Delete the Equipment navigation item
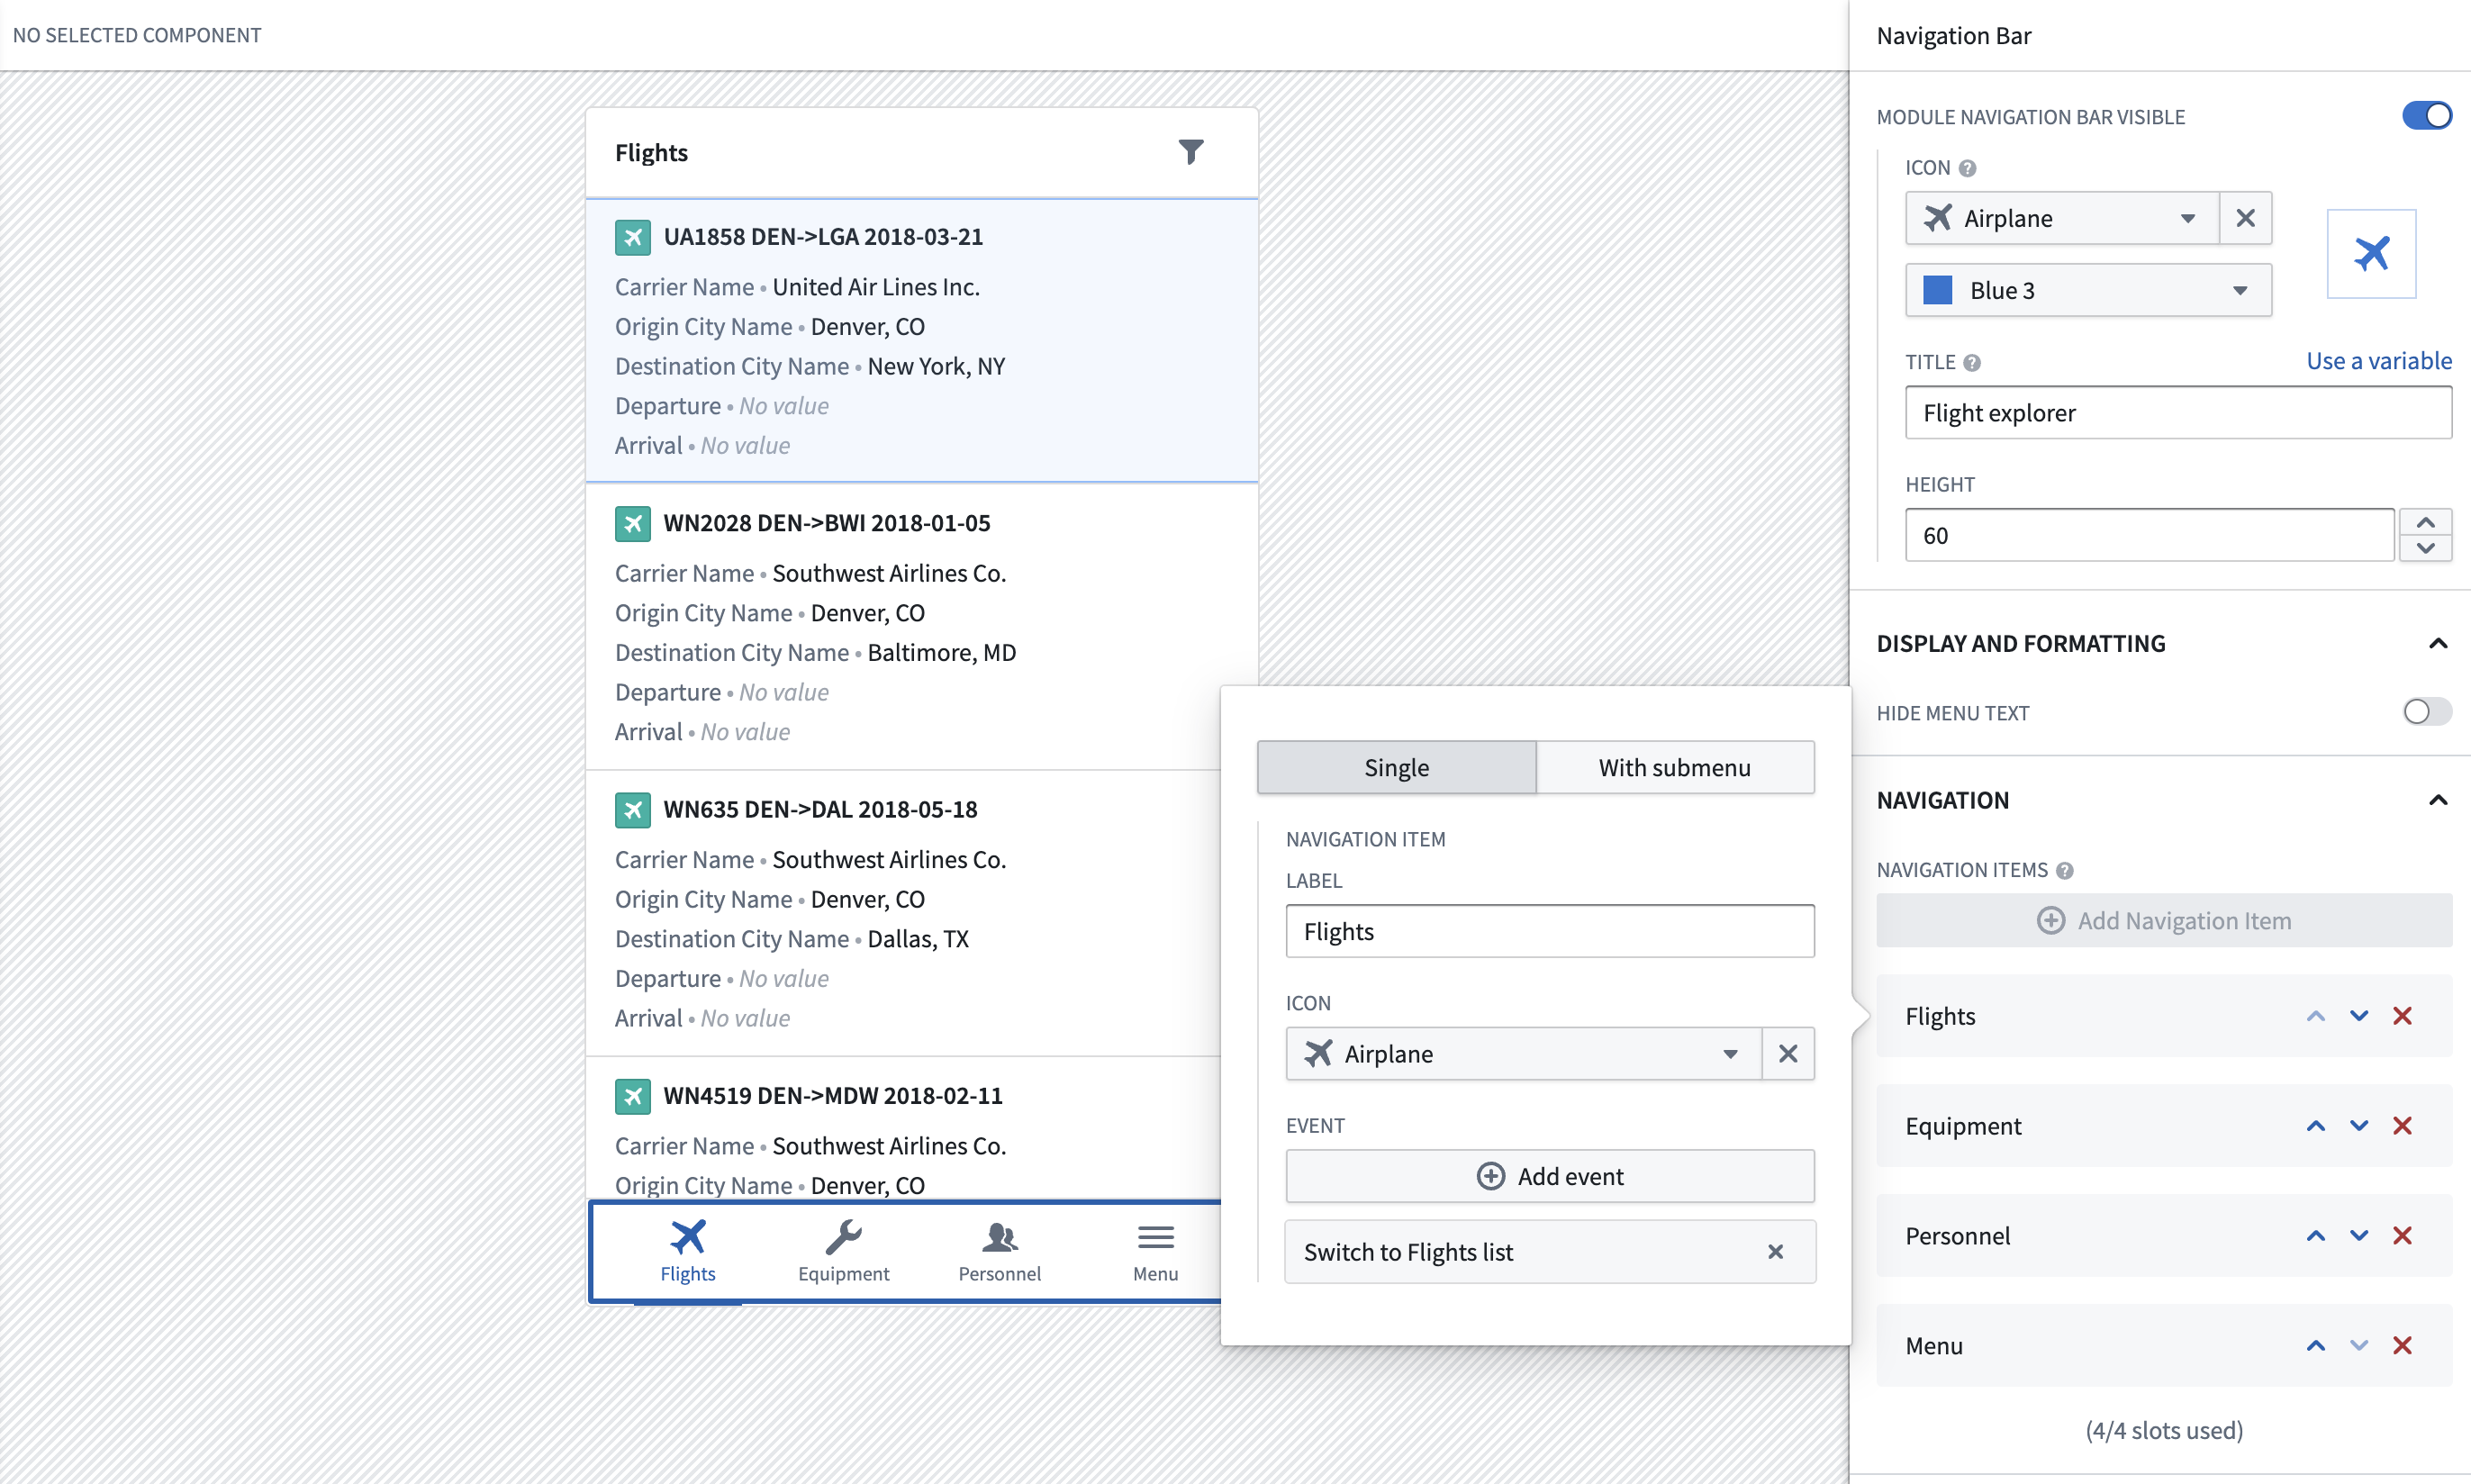Screen dimensions: 2471x1484 tap(2402, 1126)
